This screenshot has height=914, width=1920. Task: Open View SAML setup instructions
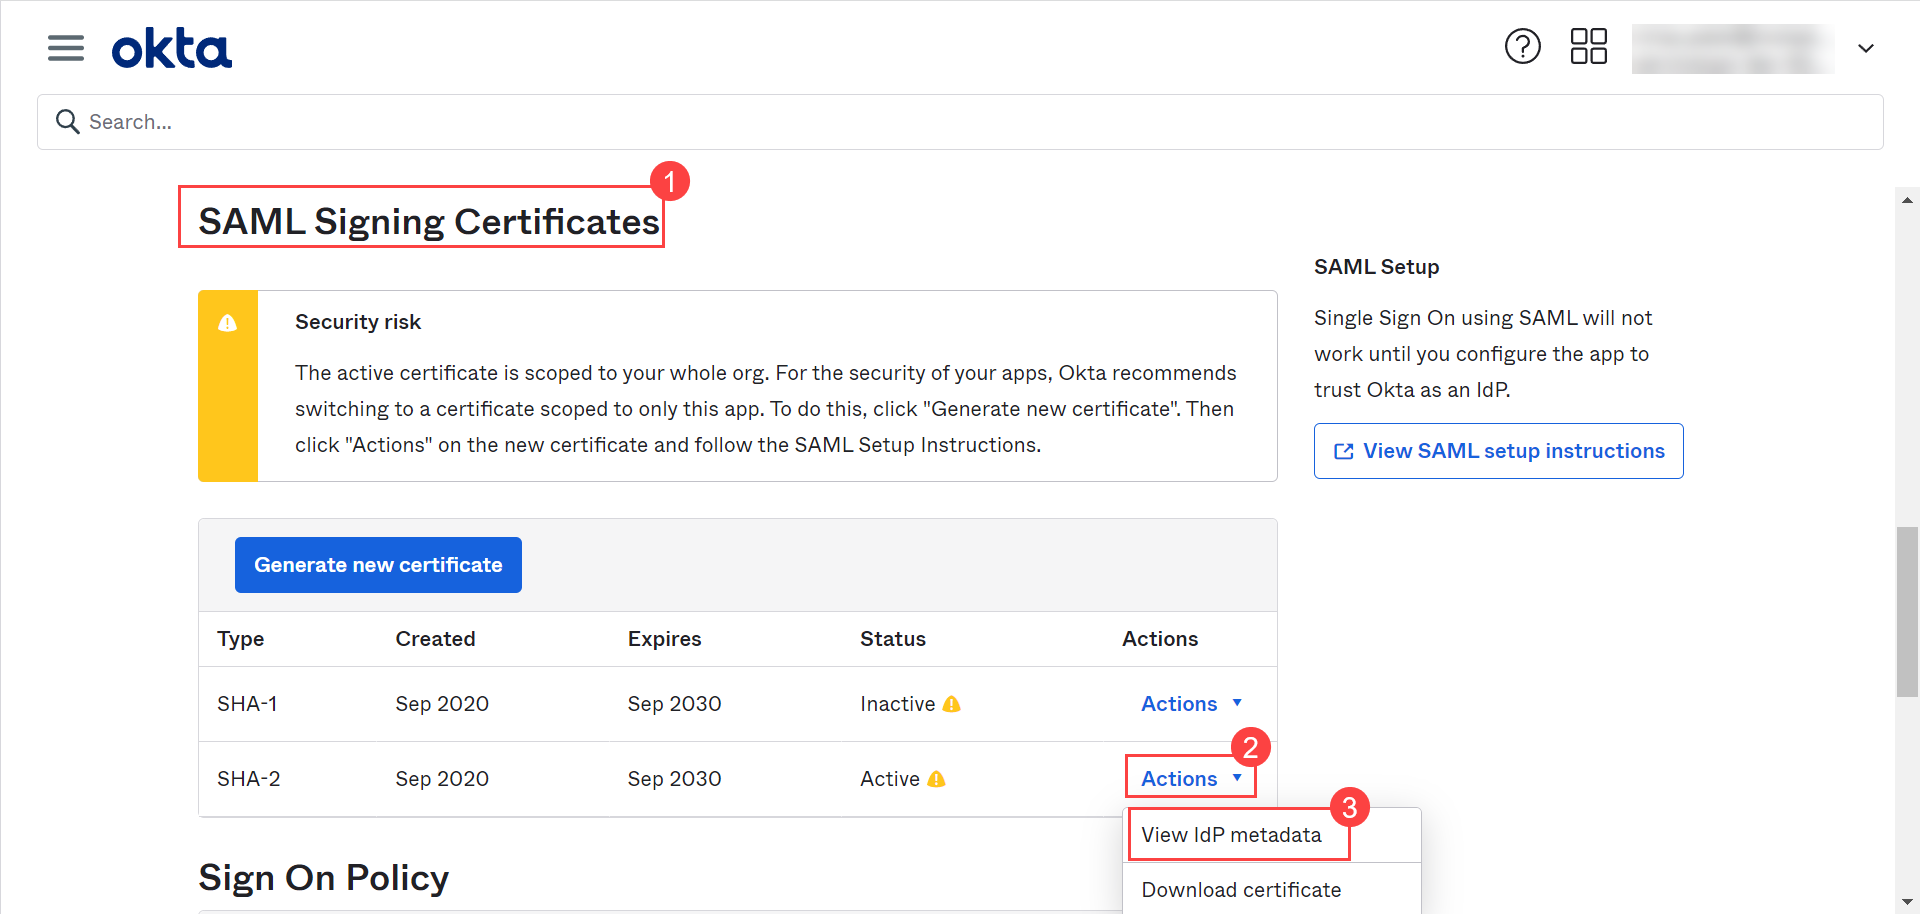click(1497, 450)
